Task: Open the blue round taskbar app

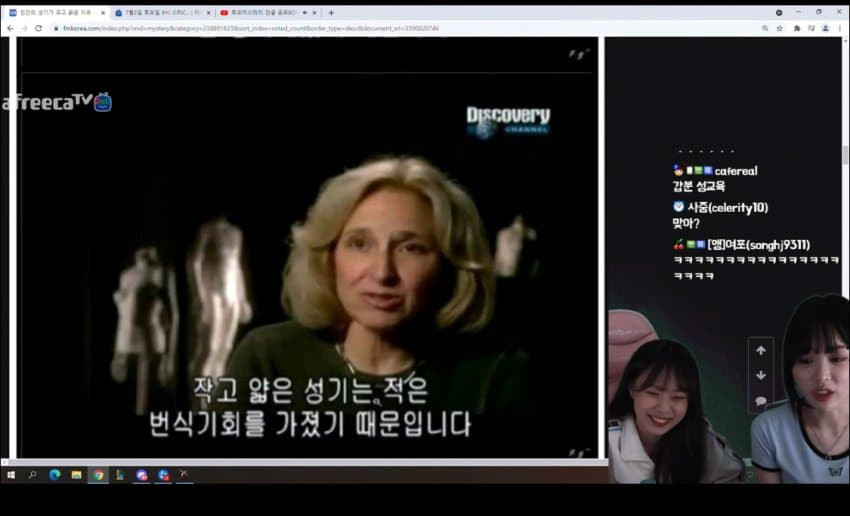Action: click(163, 475)
